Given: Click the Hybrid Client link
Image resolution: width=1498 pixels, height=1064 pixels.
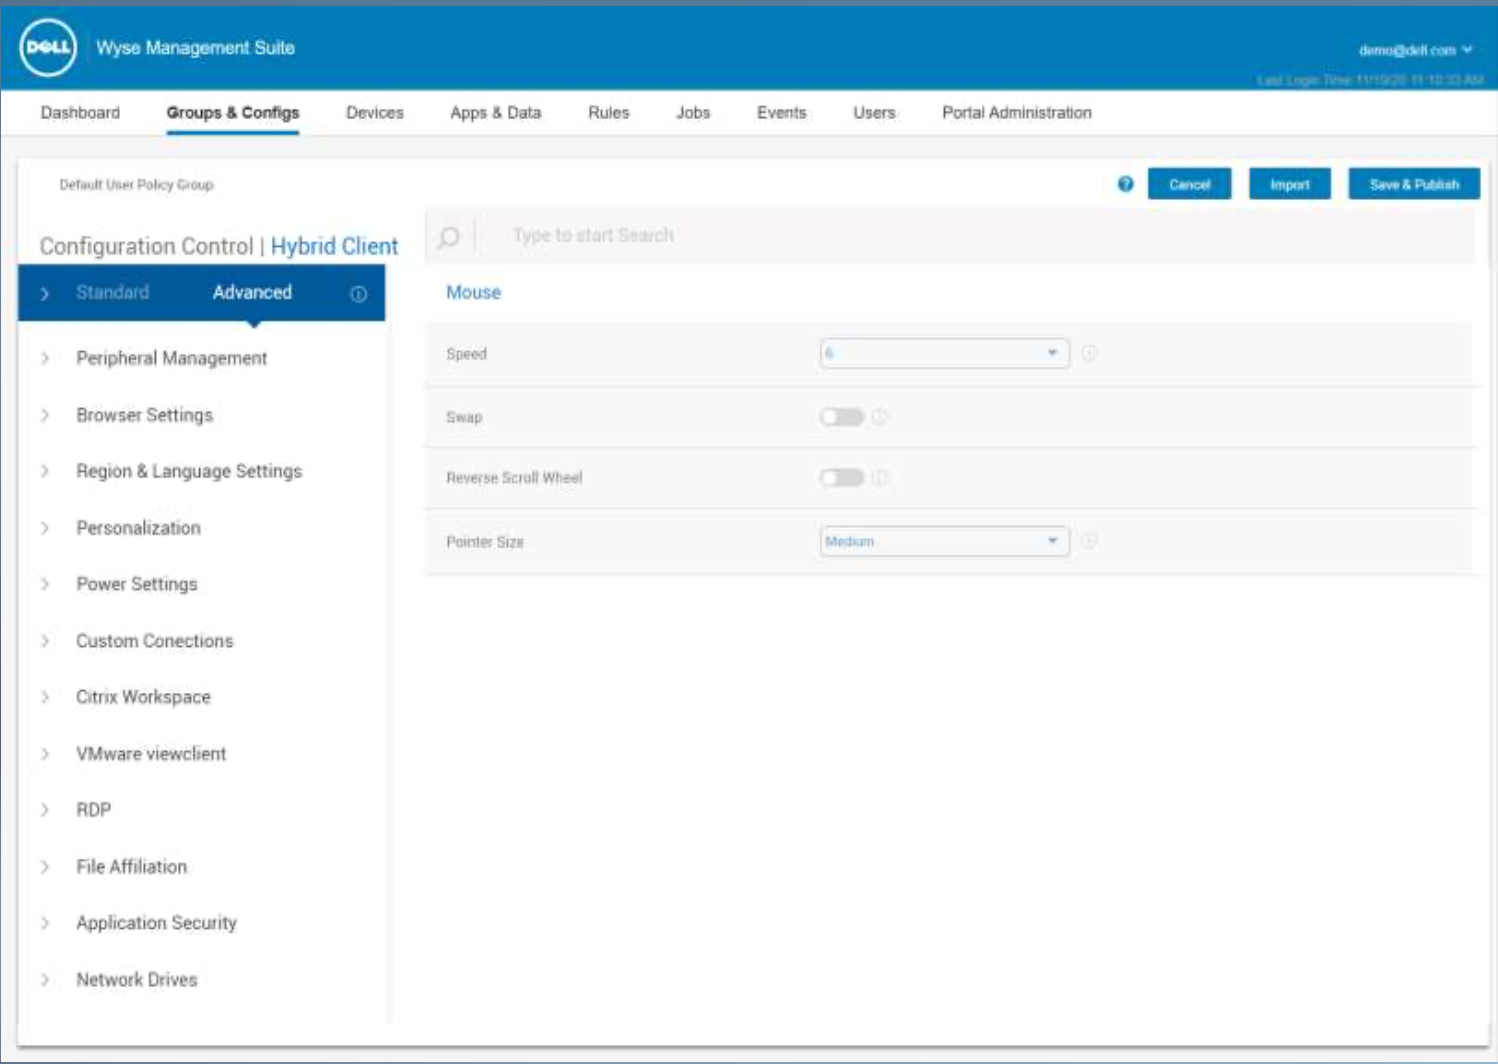Looking at the screenshot, I should point(334,246).
